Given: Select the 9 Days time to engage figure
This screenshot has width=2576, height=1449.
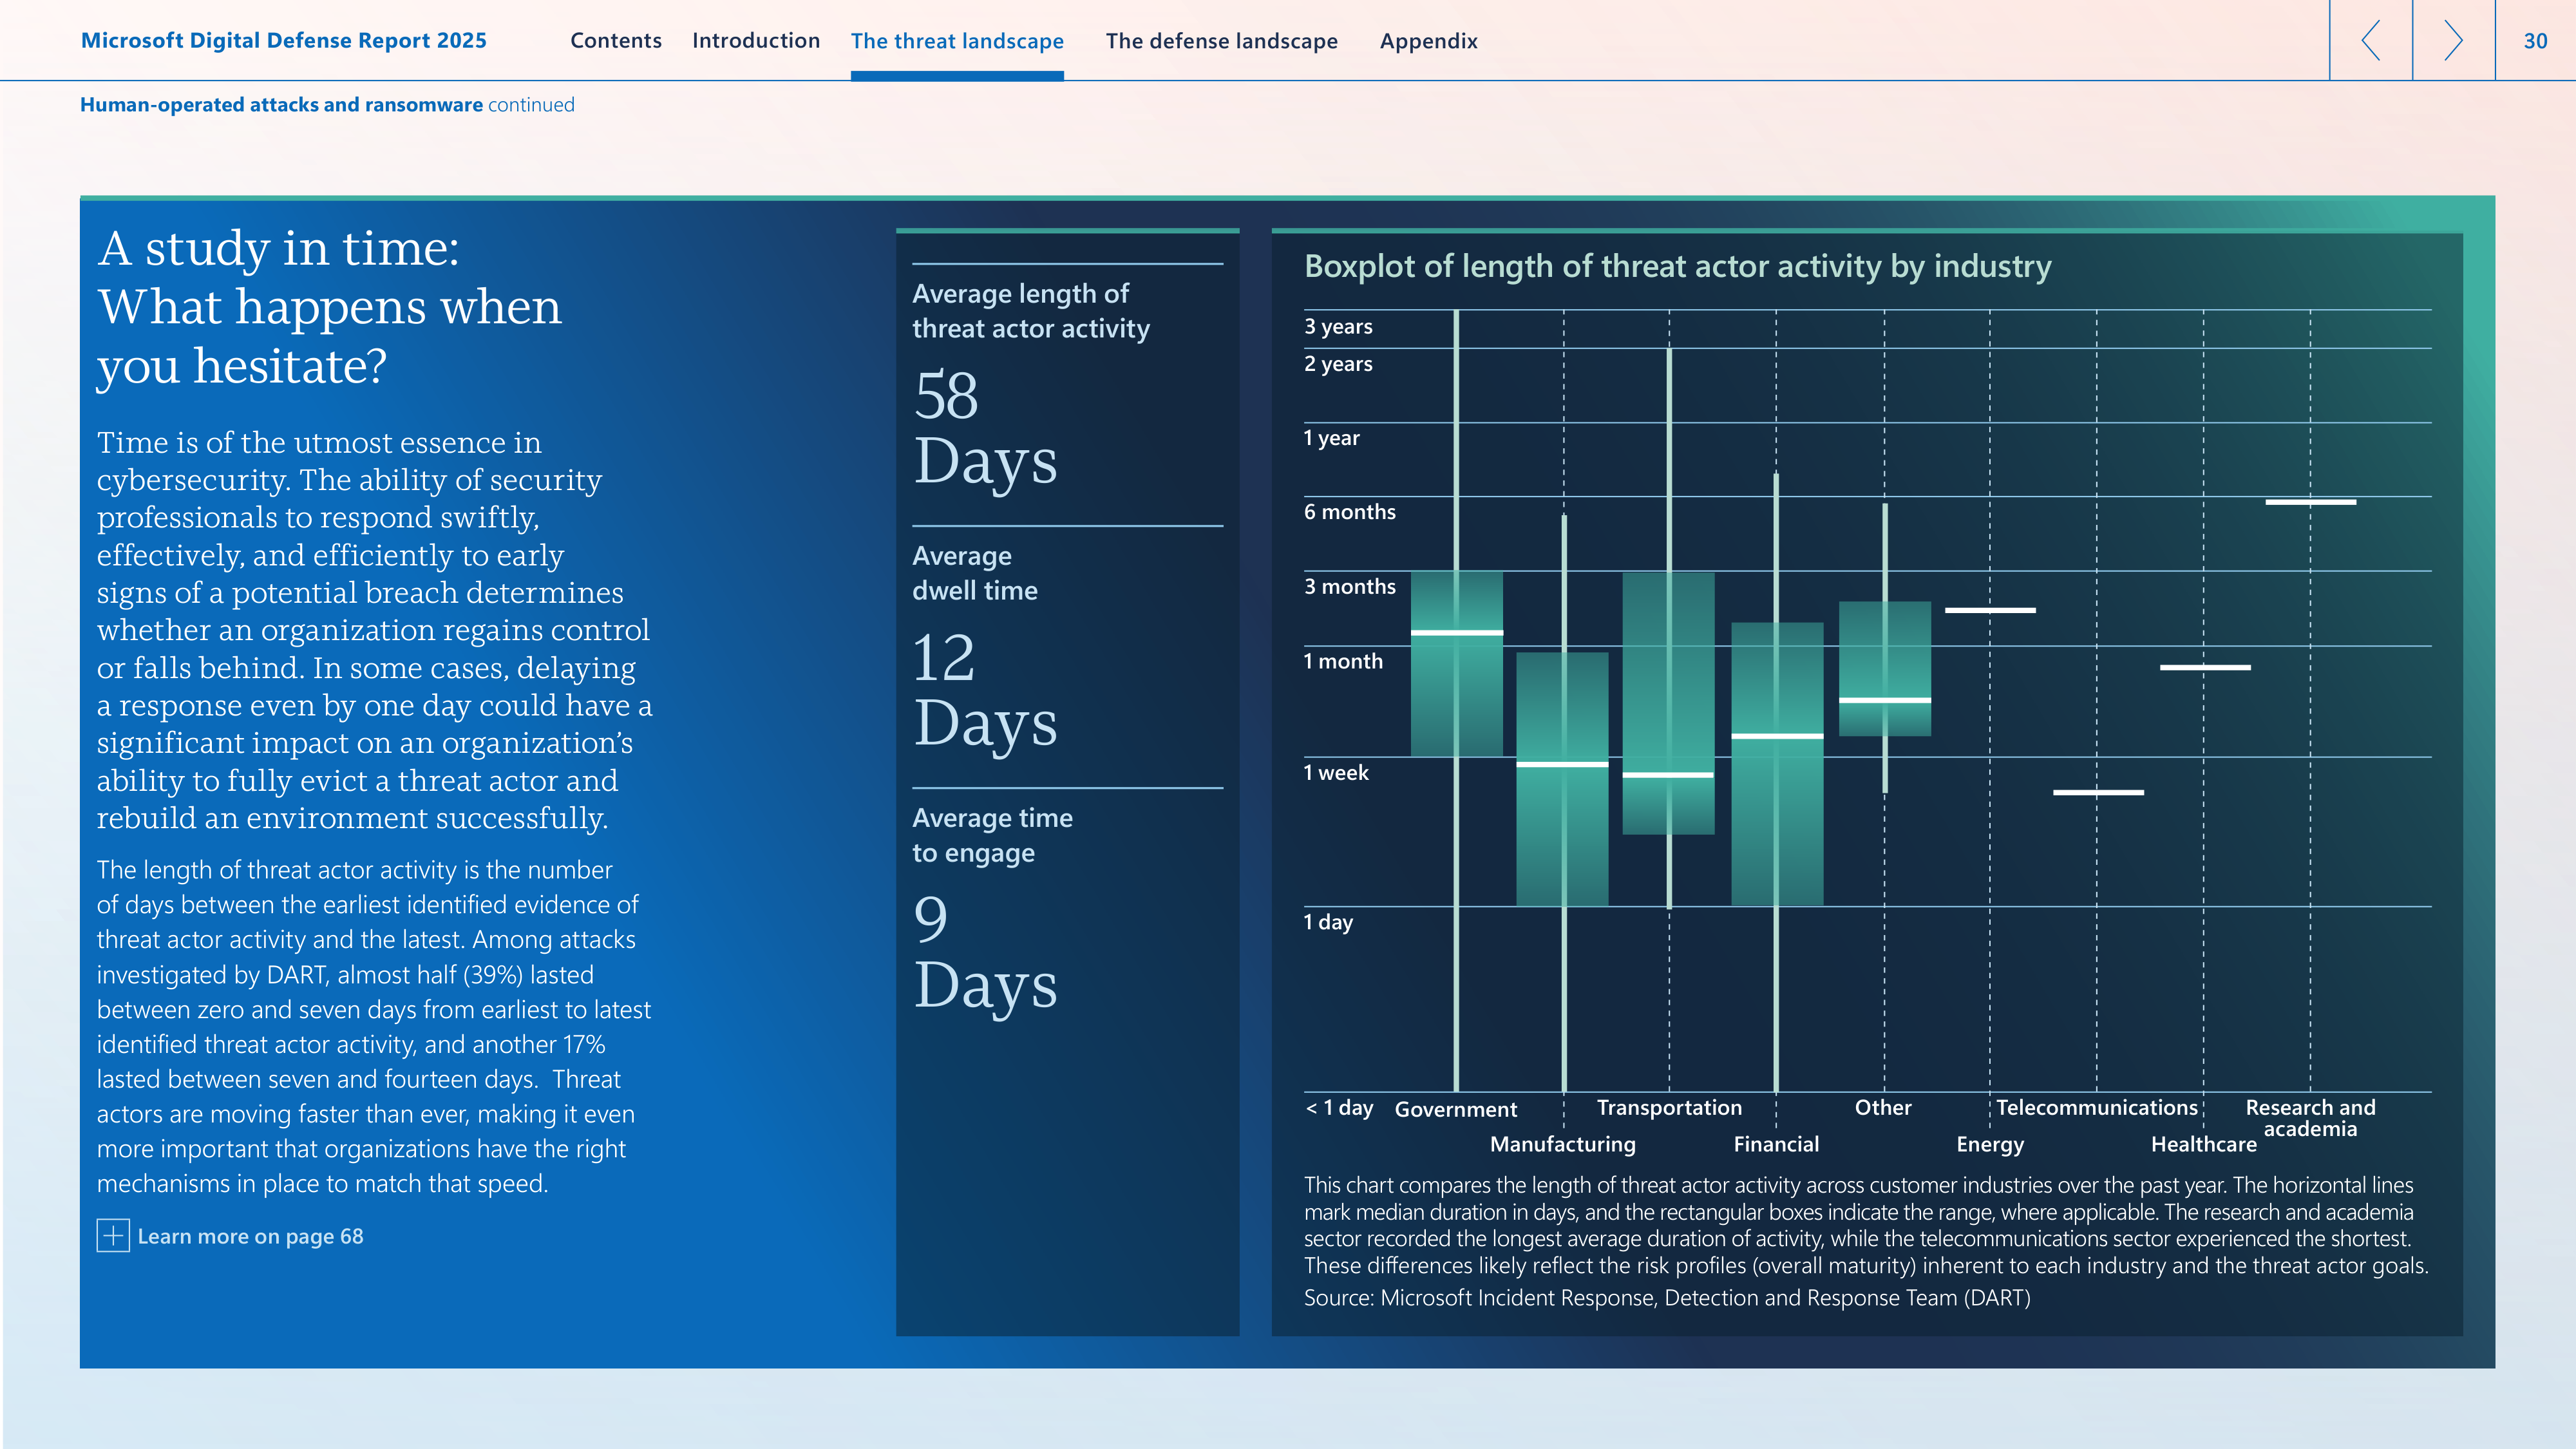Looking at the screenshot, I should (x=985, y=952).
